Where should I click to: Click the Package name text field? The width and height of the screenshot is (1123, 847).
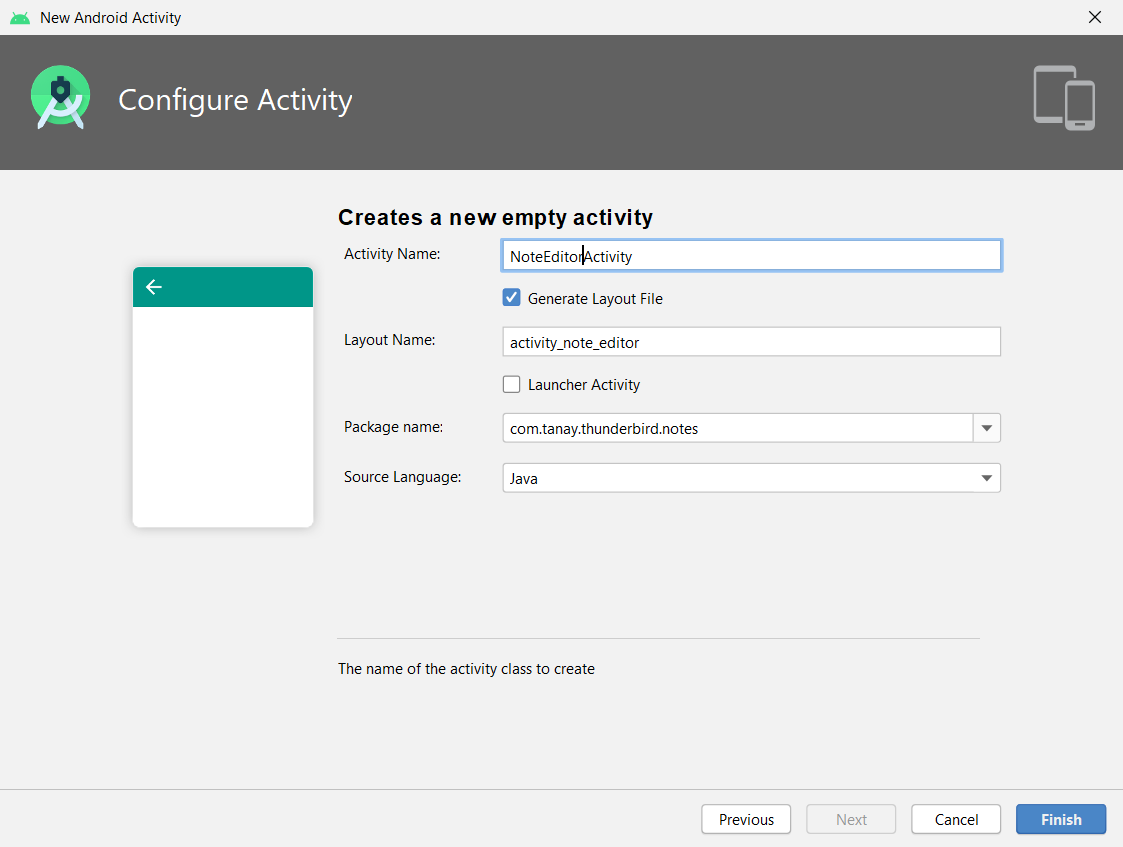pyautogui.click(x=738, y=428)
